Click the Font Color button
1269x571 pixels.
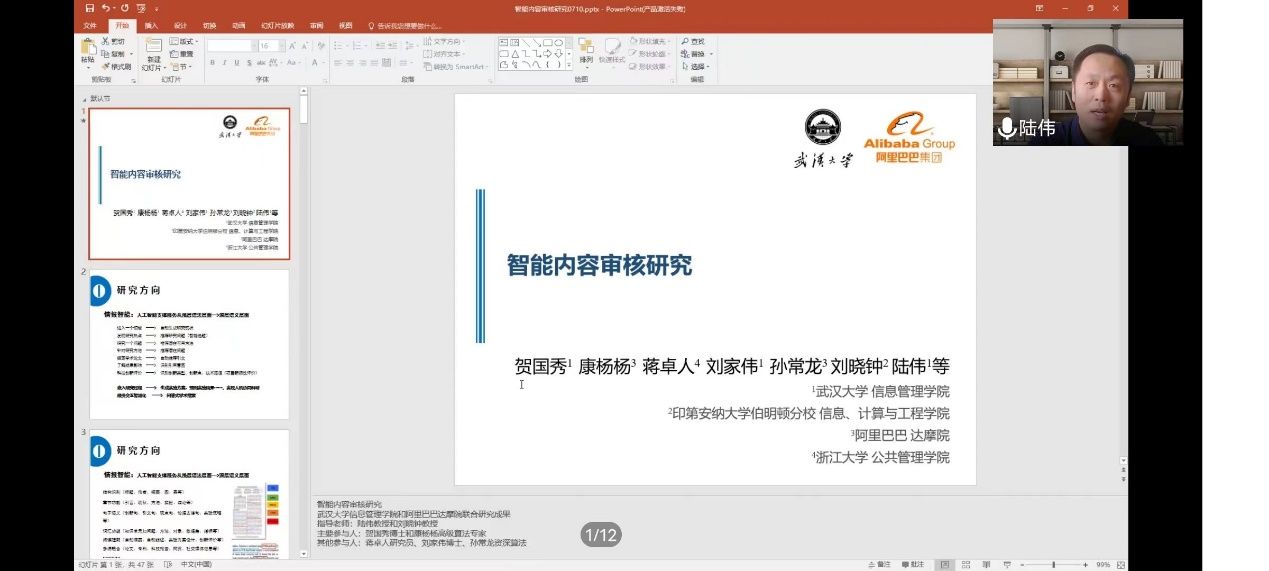(315, 62)
